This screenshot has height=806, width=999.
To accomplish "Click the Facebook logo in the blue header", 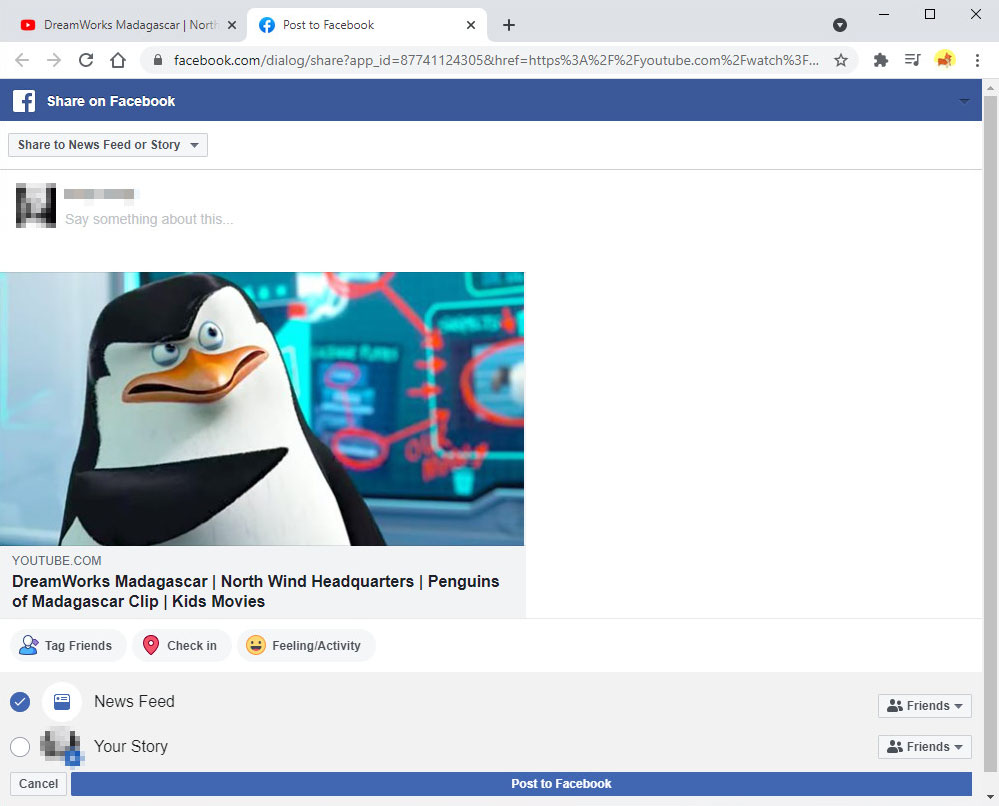I will pyautogui.click(x=24, y=101).
